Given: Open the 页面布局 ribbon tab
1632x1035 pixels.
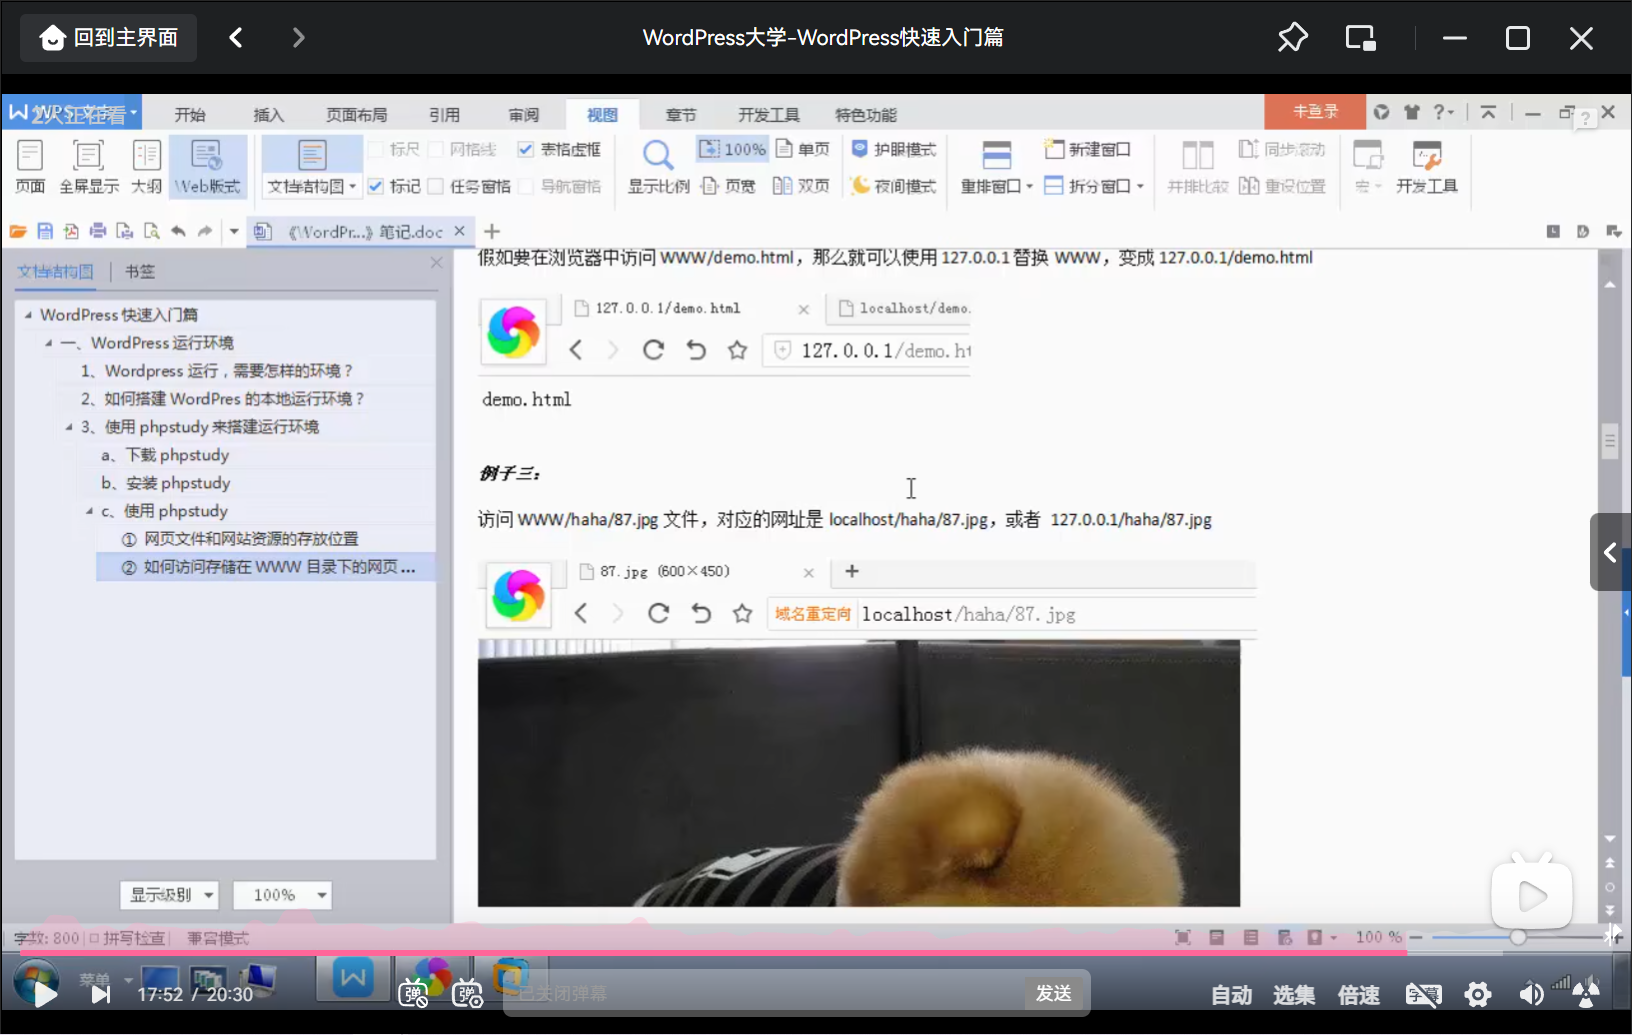Looking at the screenshot, I should click(x=356, y=114).
